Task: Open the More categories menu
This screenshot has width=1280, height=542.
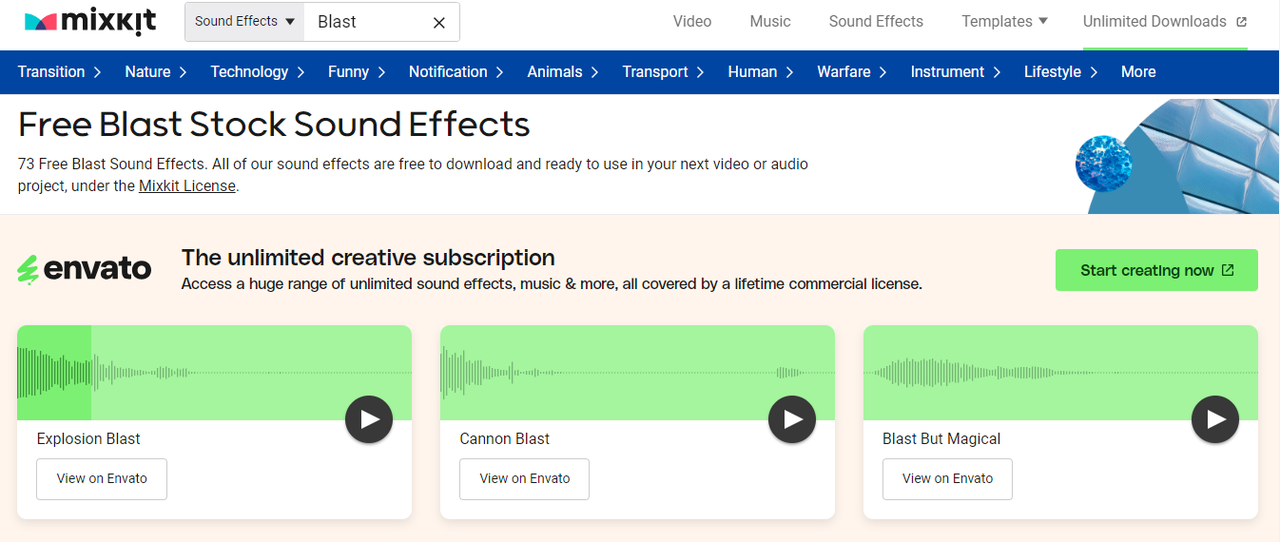Action: [x=1138, y=72]
